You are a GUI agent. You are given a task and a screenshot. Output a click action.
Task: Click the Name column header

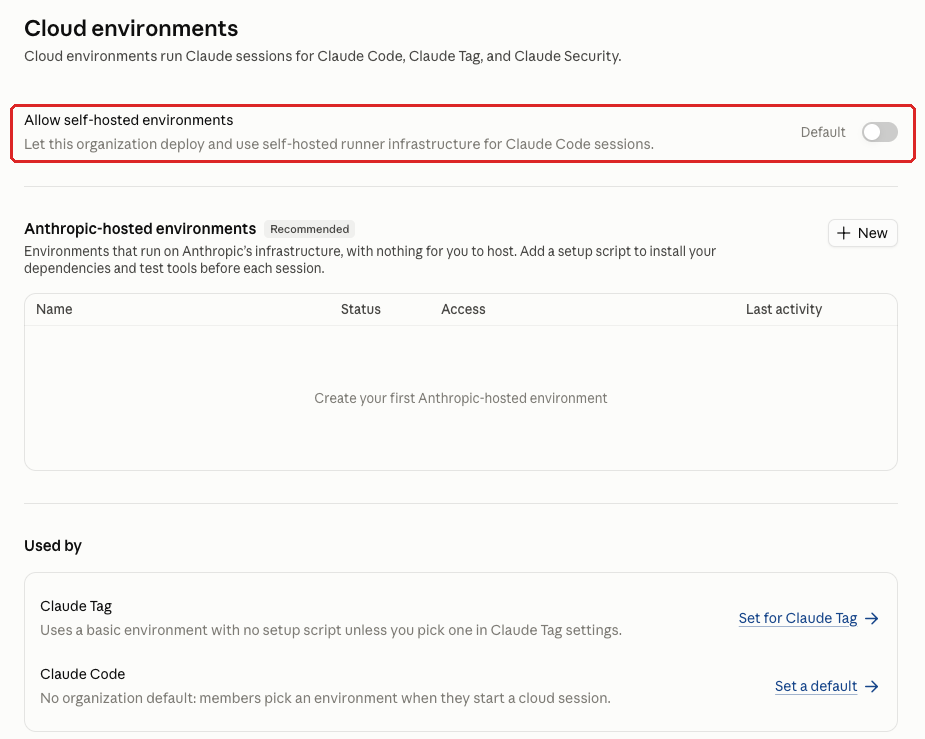pos(54,309)
